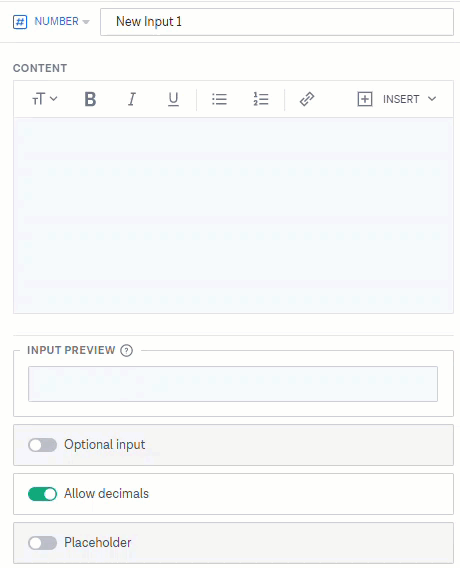460x568 pixels.
Task: Insert a bulleted list
Action: tap(219, 99)
